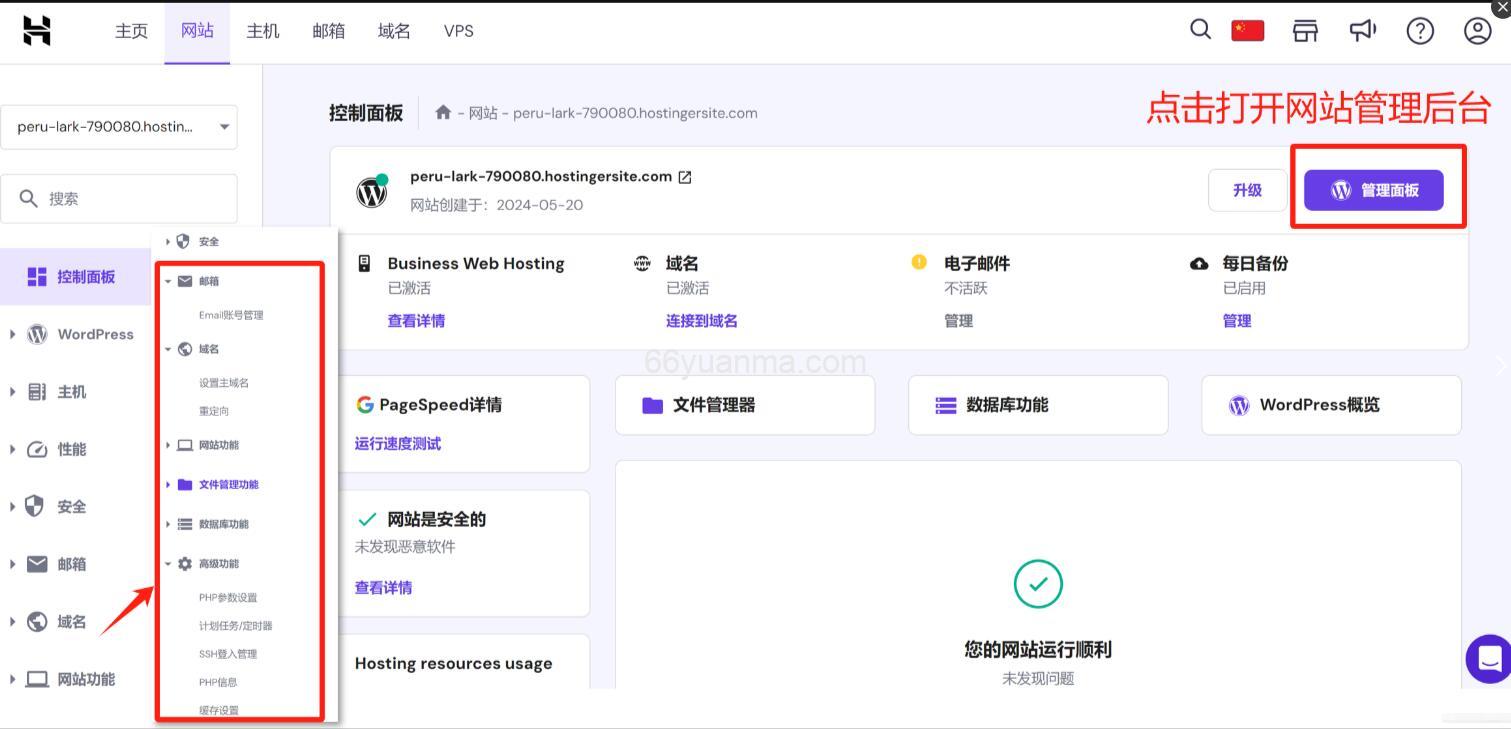Open the account profile icon
The height and width of the screenshot is (729, 1511).
[x=1477, y=30]
